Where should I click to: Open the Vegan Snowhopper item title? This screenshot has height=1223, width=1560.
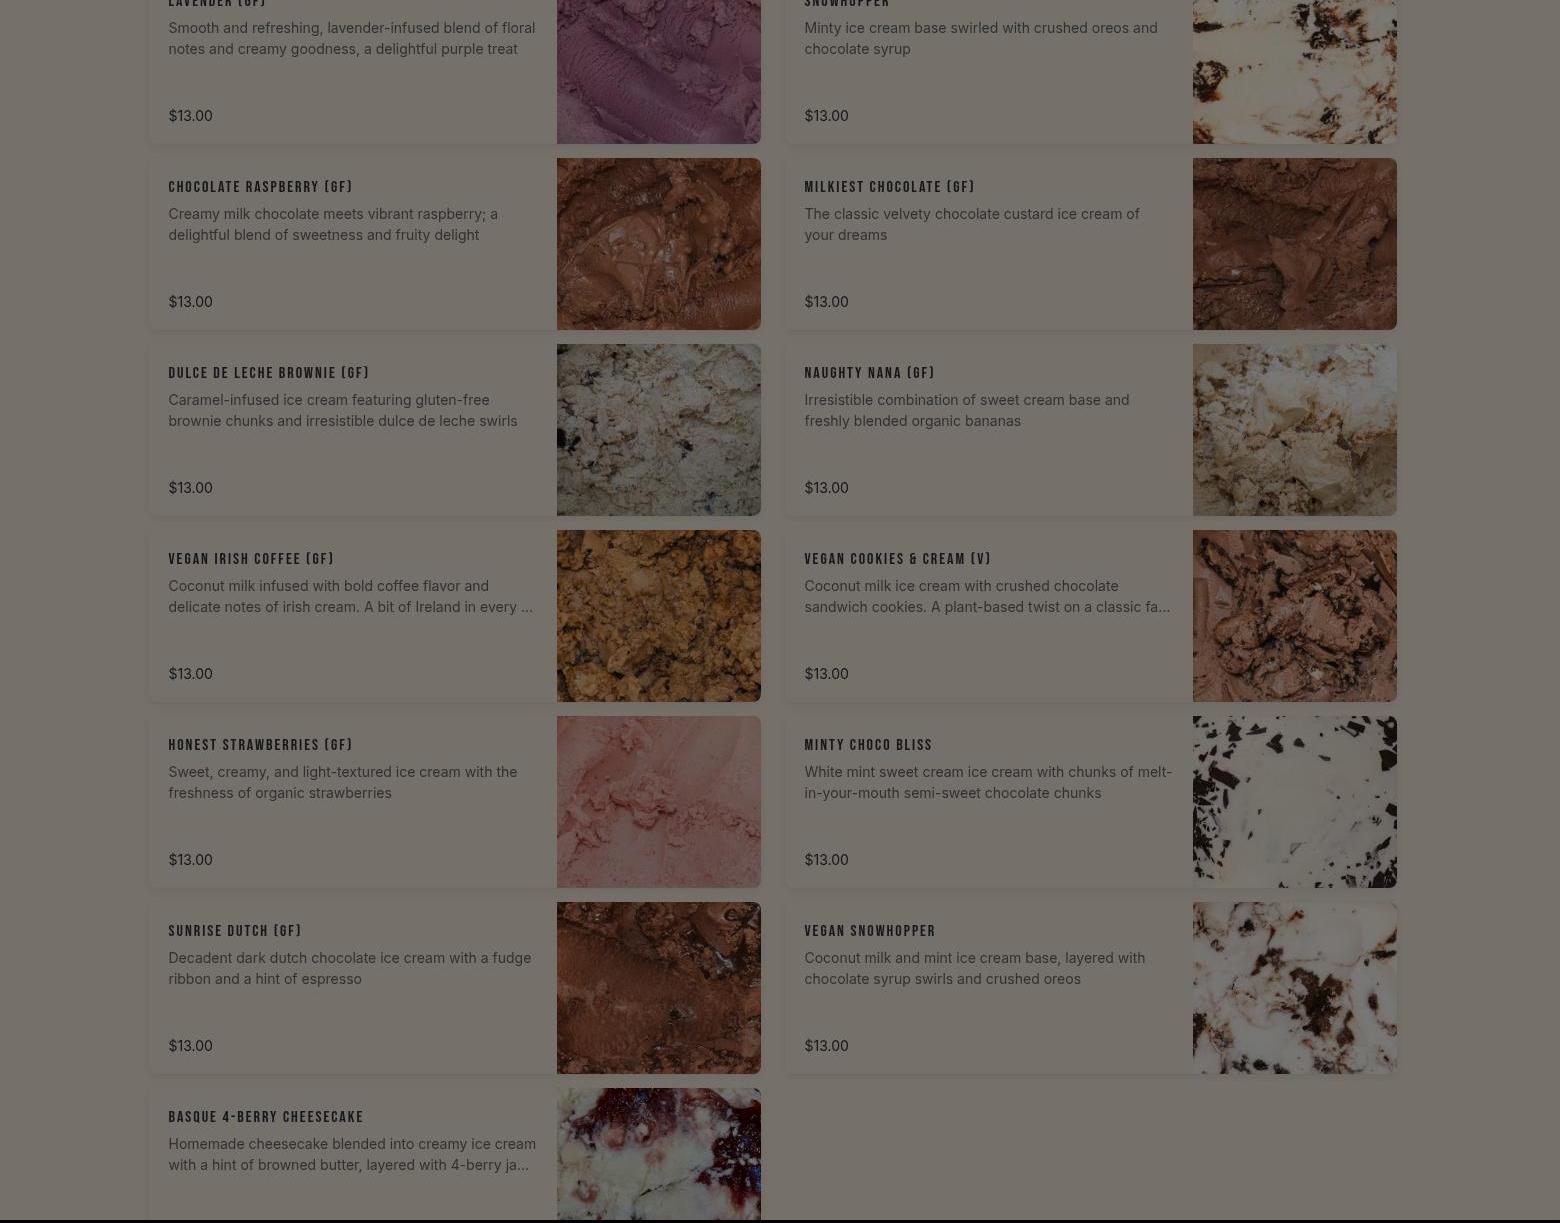pyautogui.click(x=870, y=931)
